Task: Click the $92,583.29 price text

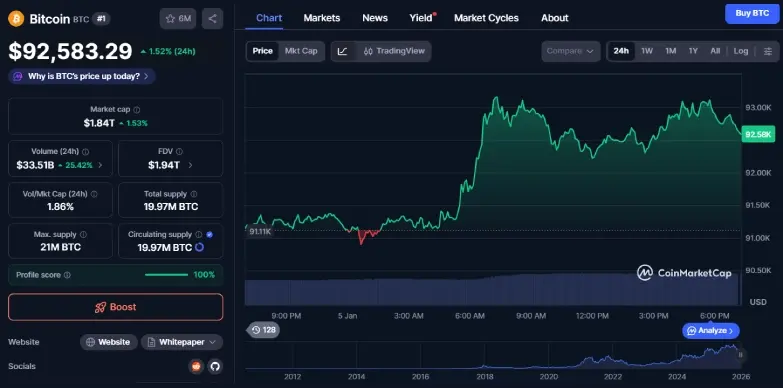Action: click(x=70, y=51)
